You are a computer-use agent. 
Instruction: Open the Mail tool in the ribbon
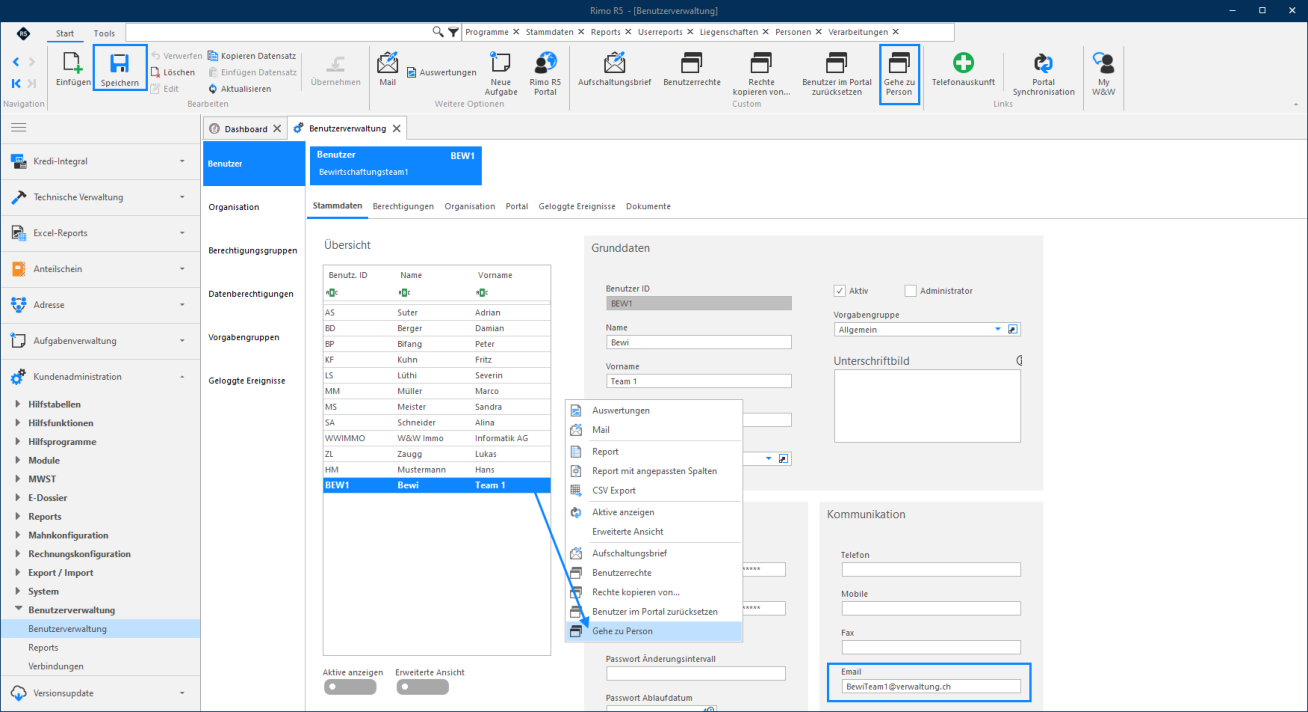coord(387,69)
